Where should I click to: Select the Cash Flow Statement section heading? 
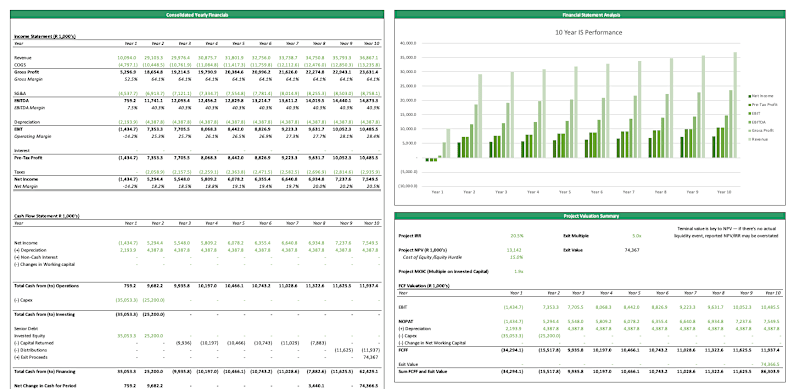click(46, 216)
